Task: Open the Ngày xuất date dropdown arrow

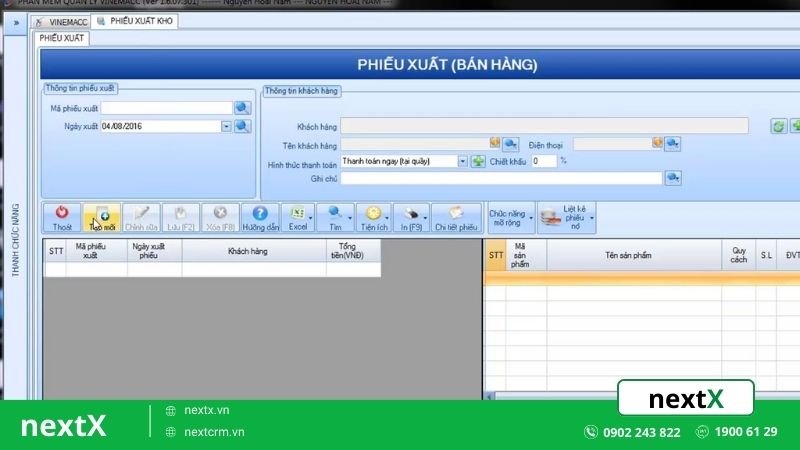Action: pyautogui.click(x=226, y=127)
